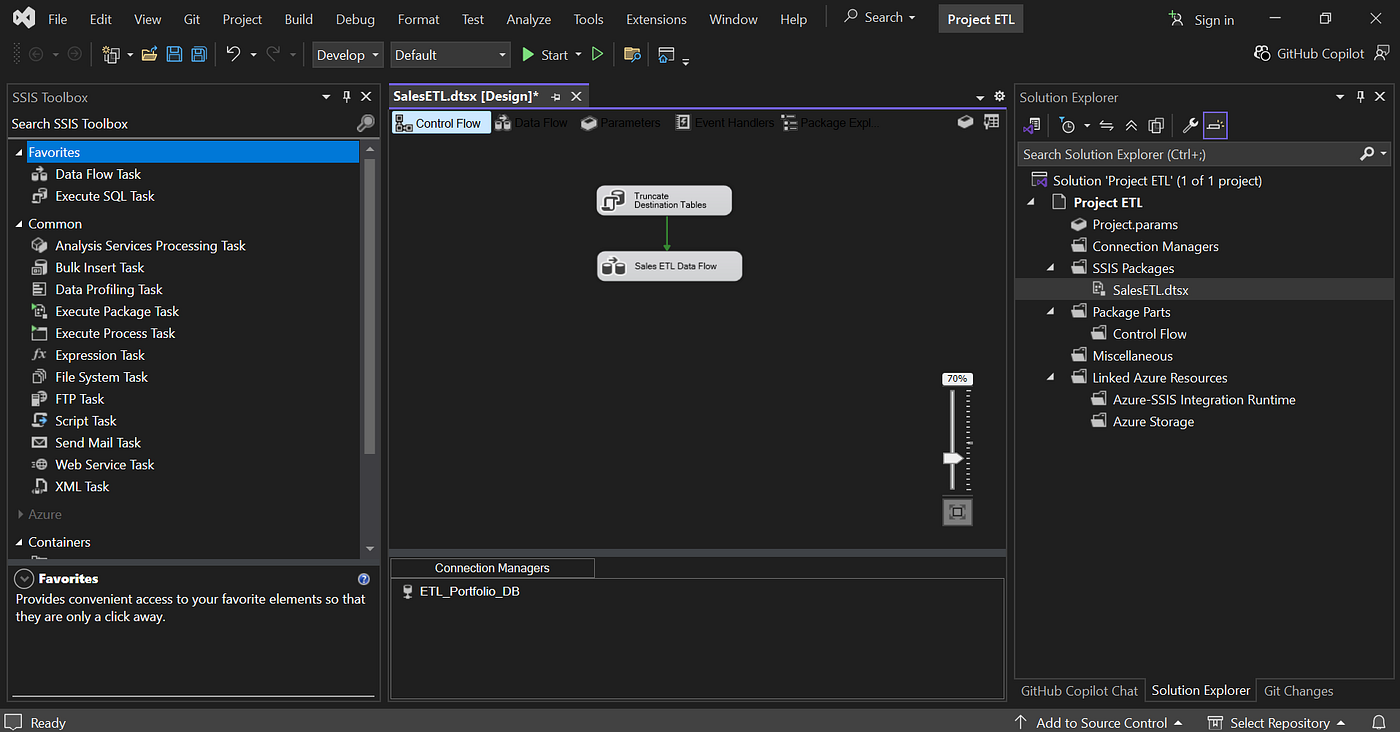The width and height of the screenshot is (1400, 732).
Task: Open the Default platform dropdown
Action: (x=450, y=55)
